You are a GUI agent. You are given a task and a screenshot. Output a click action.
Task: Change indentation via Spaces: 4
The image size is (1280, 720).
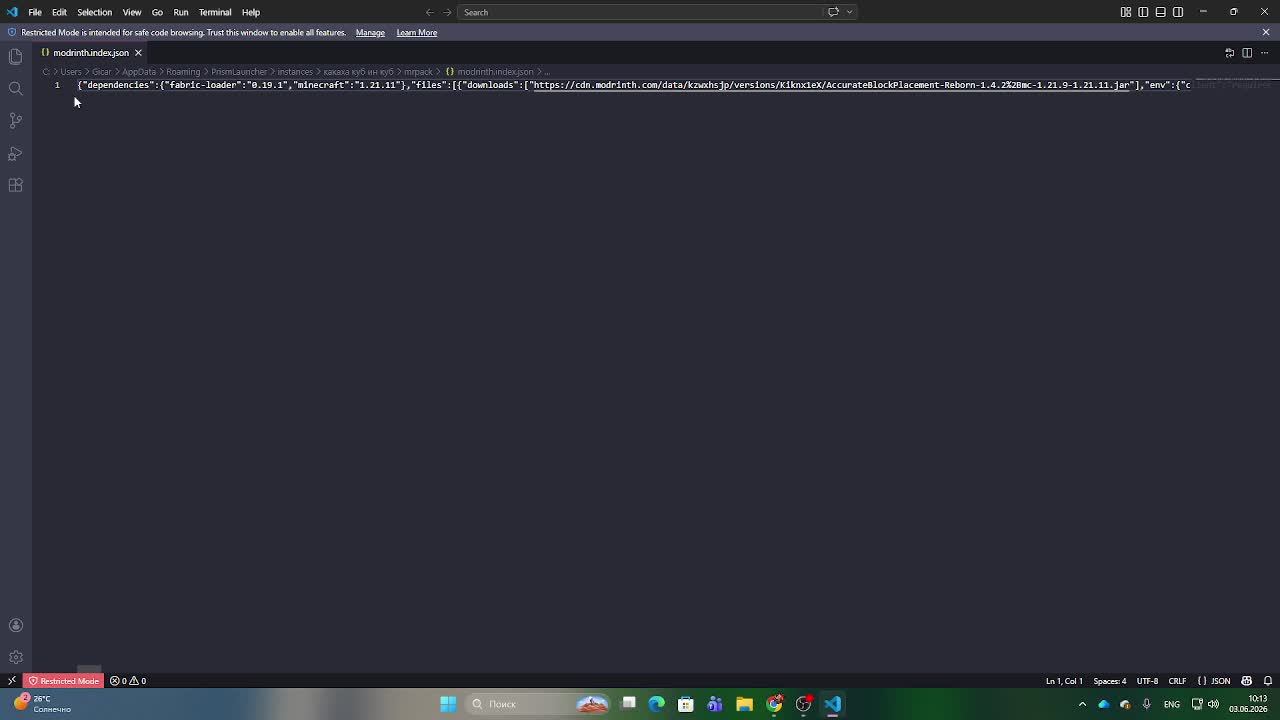click(1109, 681)
